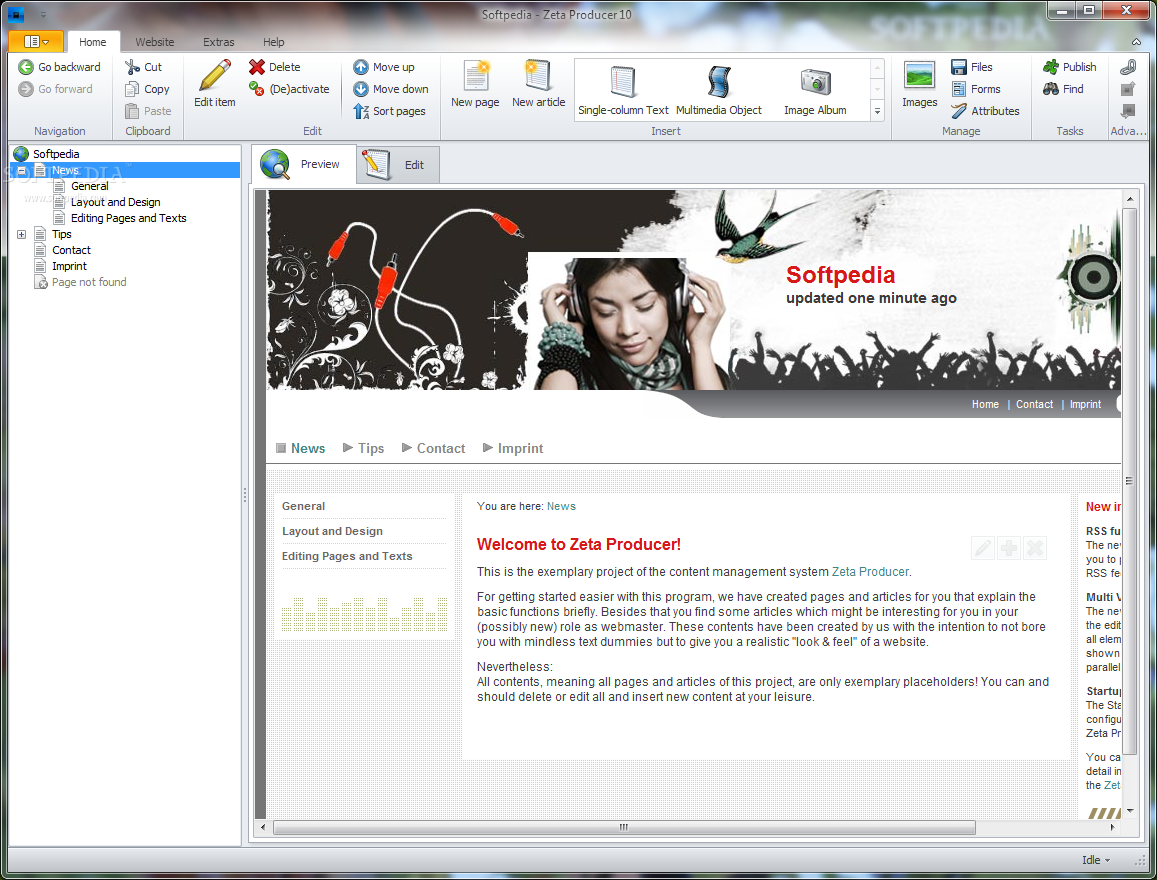Open the Help ribbon tab
1157x880 pixels.
pyautogui.click(x=273, y=42)
